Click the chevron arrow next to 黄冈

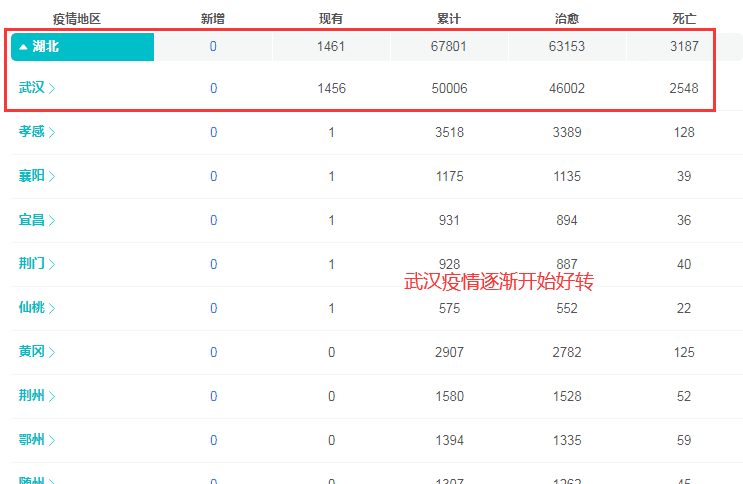(x=52, y=353)
